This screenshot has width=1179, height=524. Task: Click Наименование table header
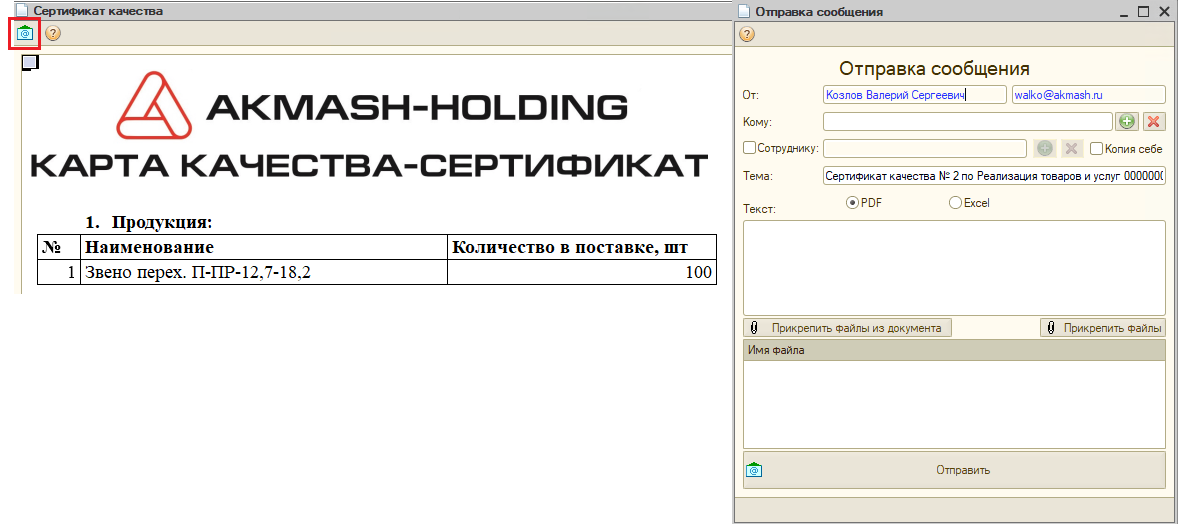(x=264, y=247)
